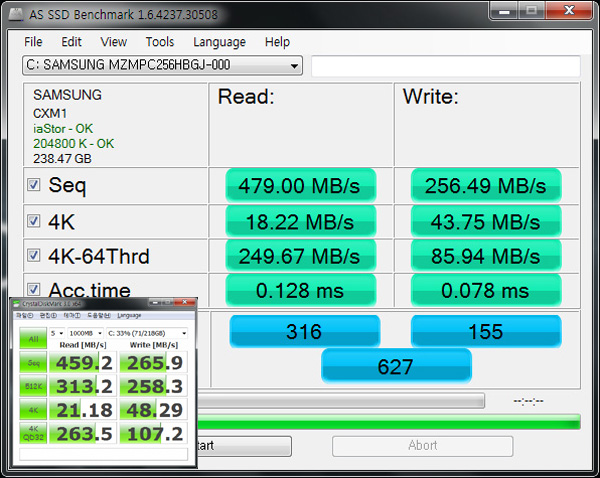
Task: Minimize the AS SSD Benchmark window
Action: pyautogui.click(x=504, y=11)
